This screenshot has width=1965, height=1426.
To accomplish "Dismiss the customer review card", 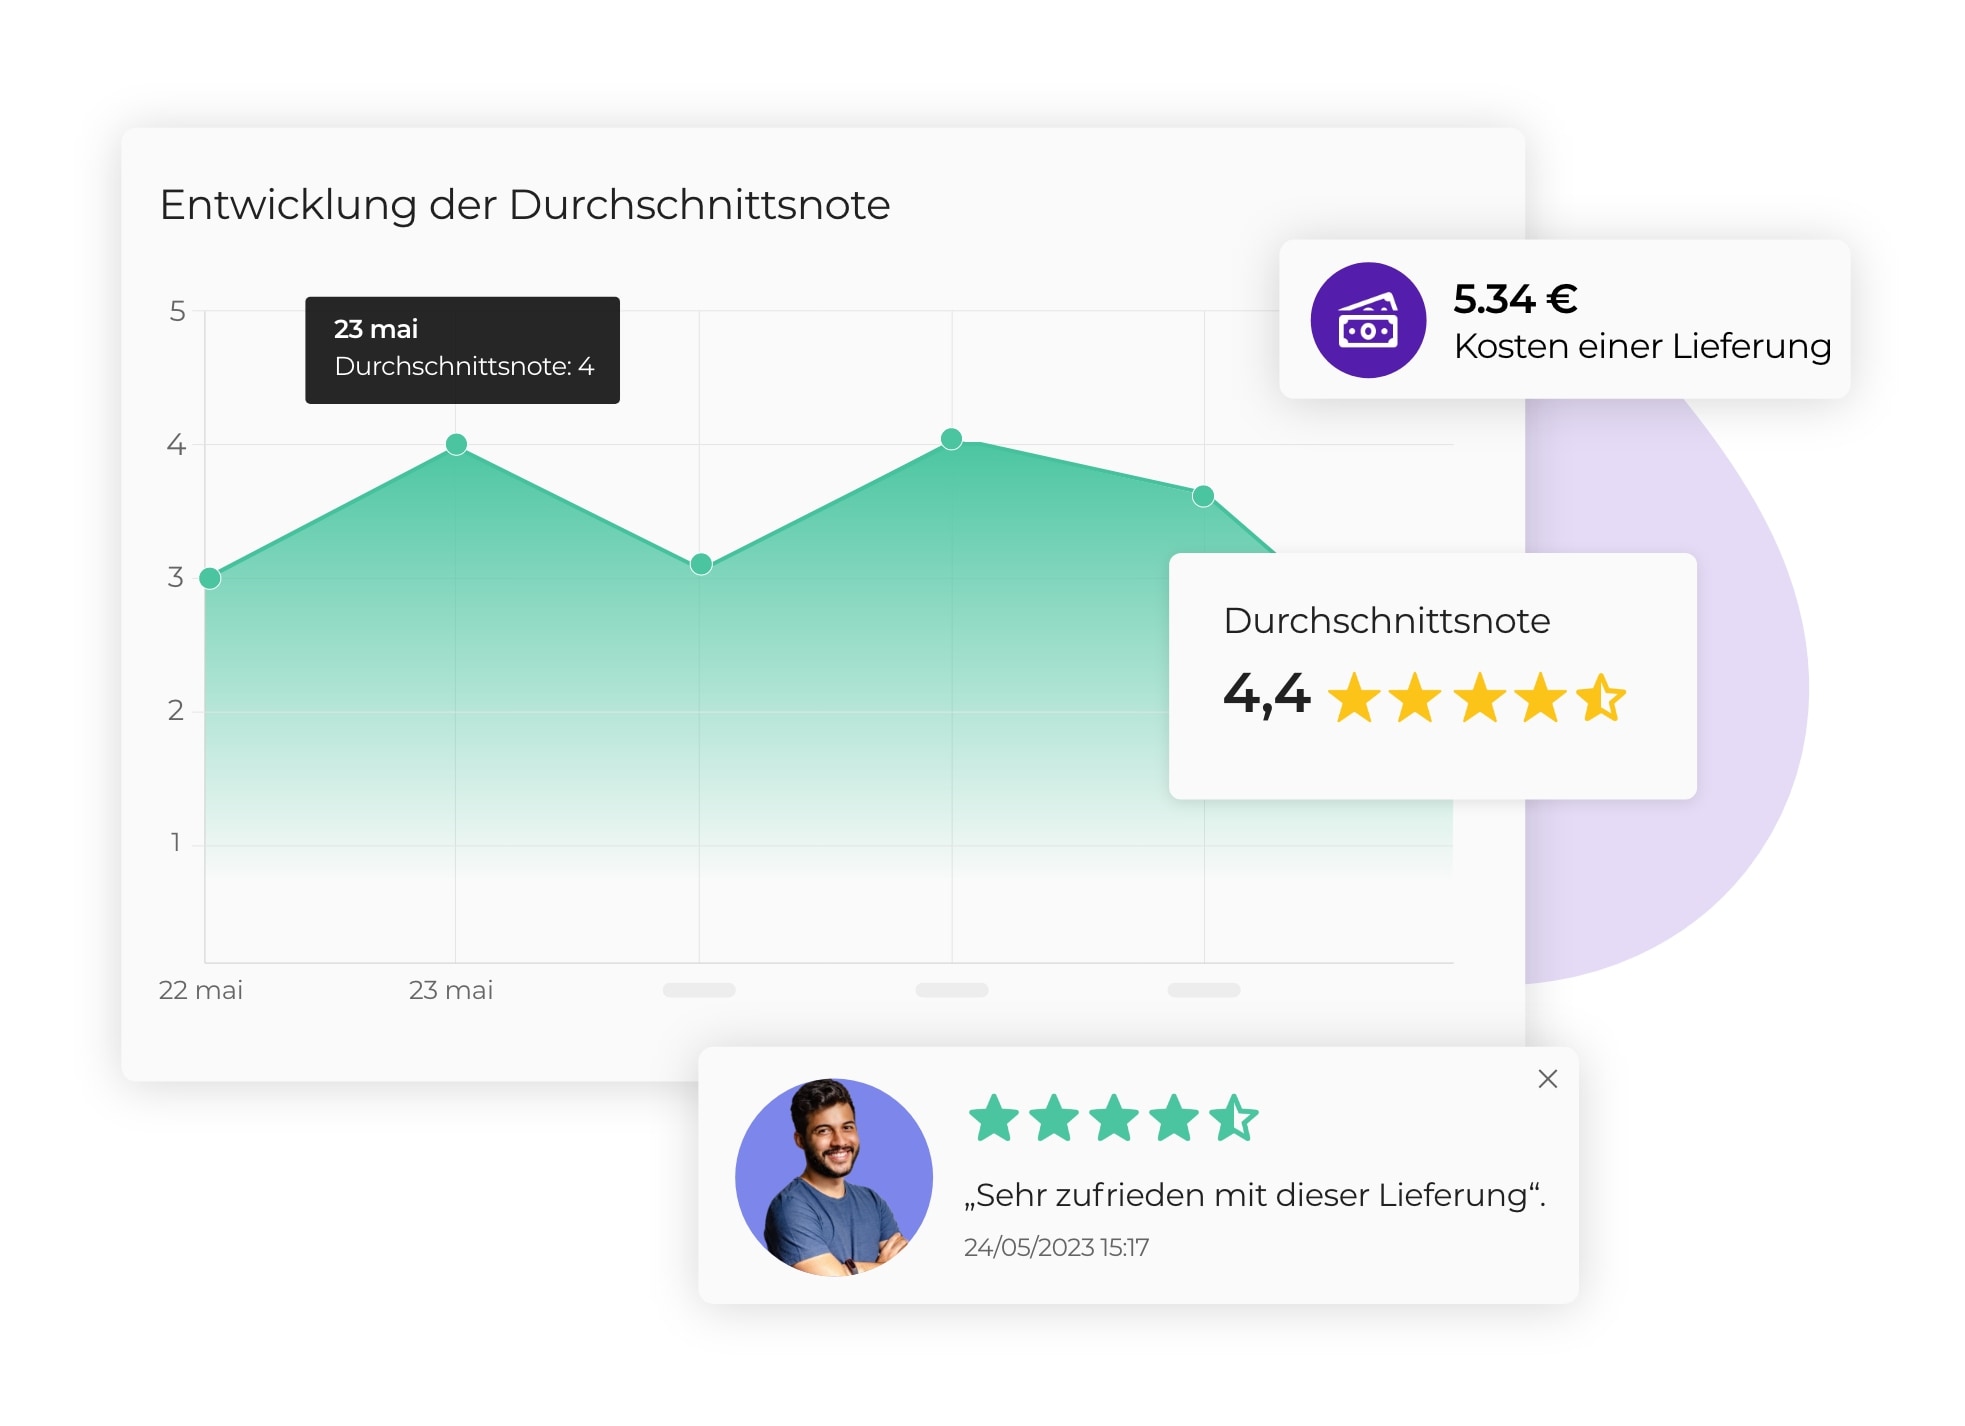I will [x=1548, y=1079].
